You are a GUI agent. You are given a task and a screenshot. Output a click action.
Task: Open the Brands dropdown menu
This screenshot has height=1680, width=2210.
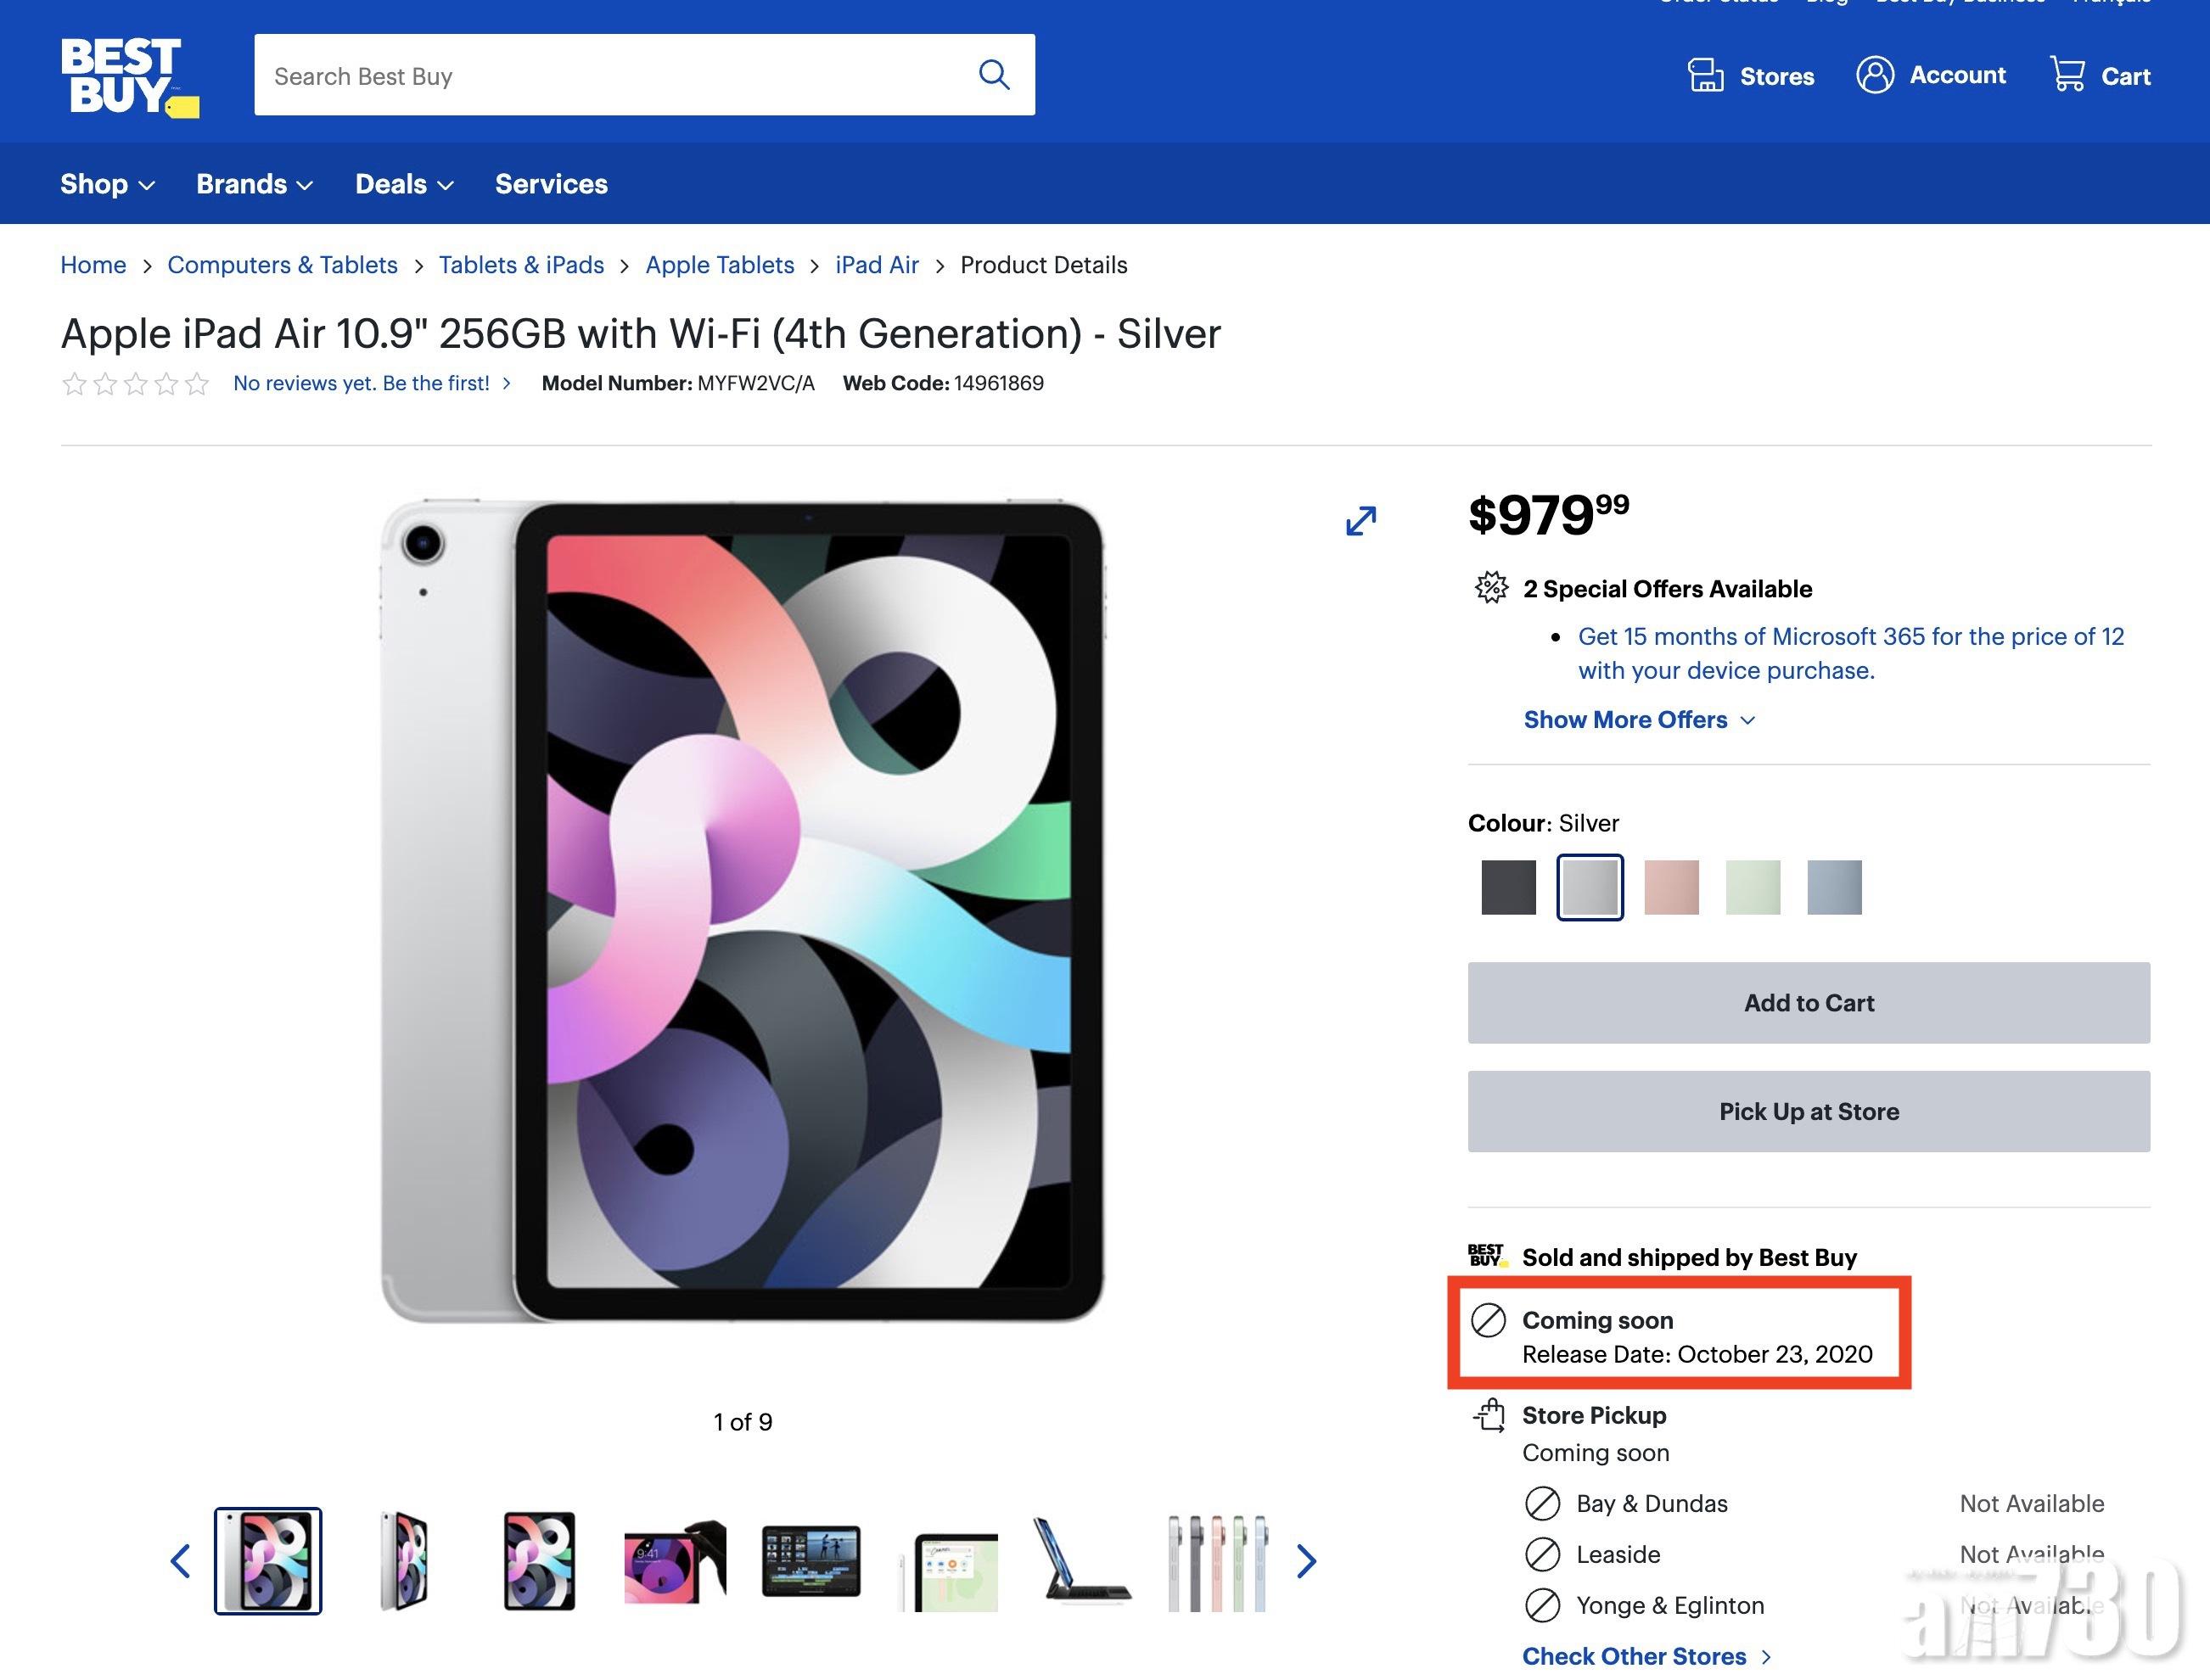point(254,184)
